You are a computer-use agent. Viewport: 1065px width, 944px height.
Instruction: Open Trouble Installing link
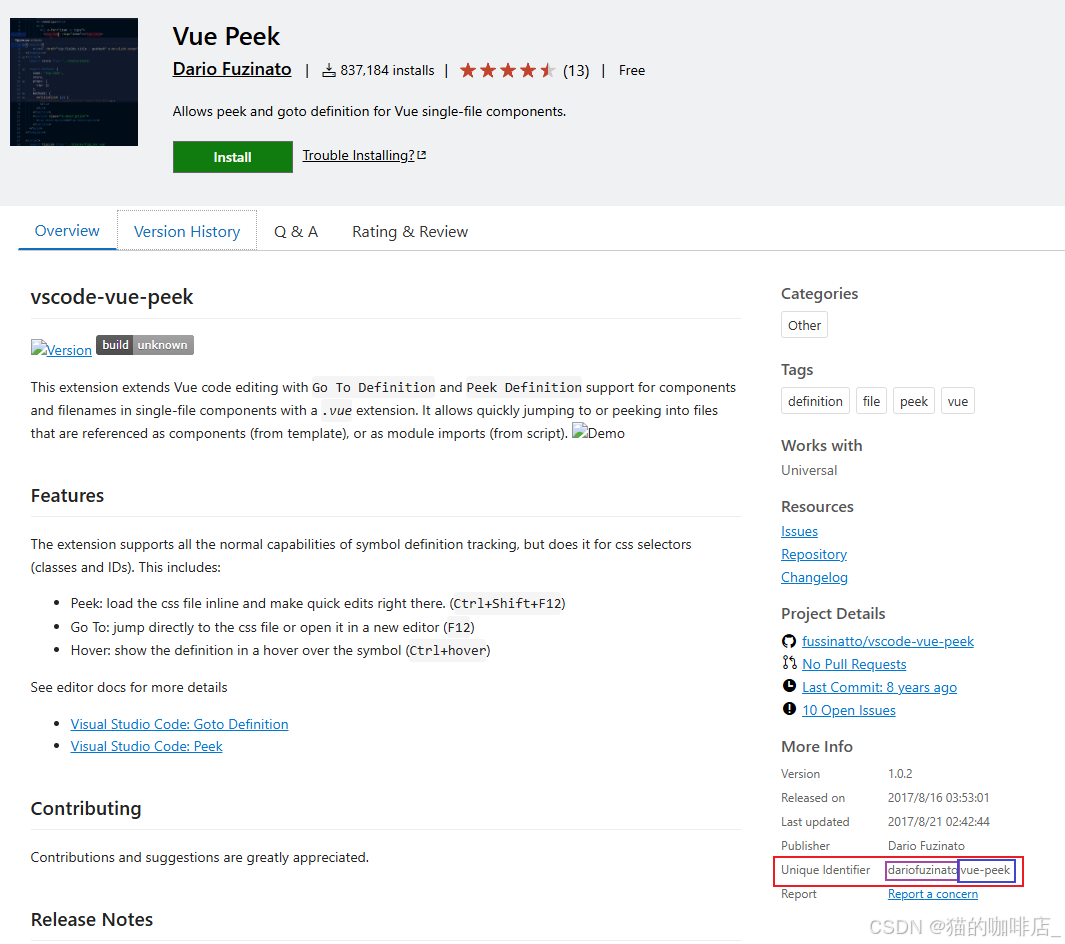[358, 156]
